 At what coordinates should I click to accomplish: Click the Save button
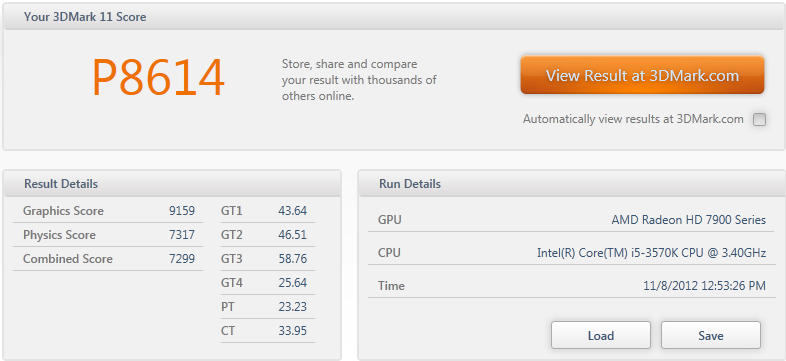pyautogui.click(x=711, y=335)
